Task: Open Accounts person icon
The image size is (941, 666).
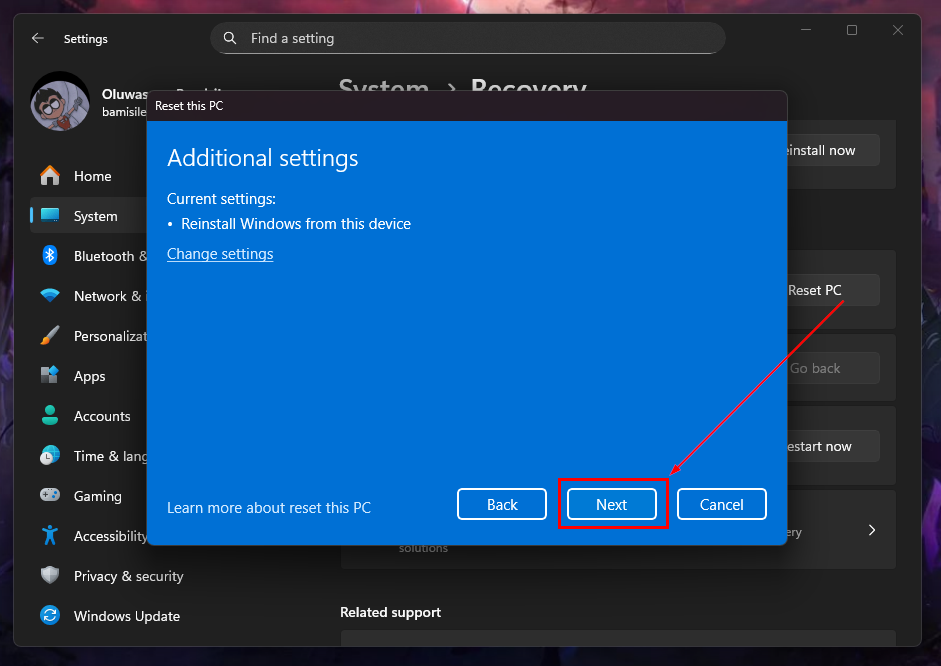Action: click(50, 416)
